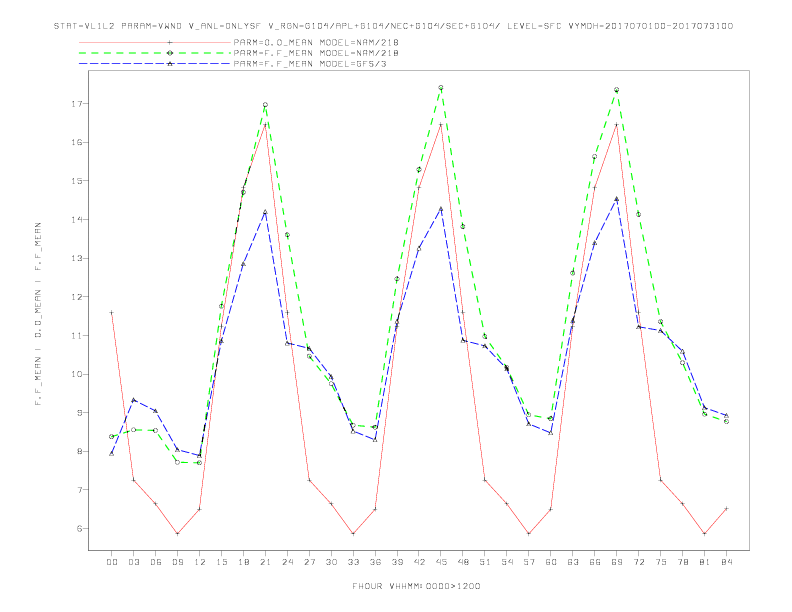Click x-axis tick label 72

pyautogui.click(x=638, y=562)
